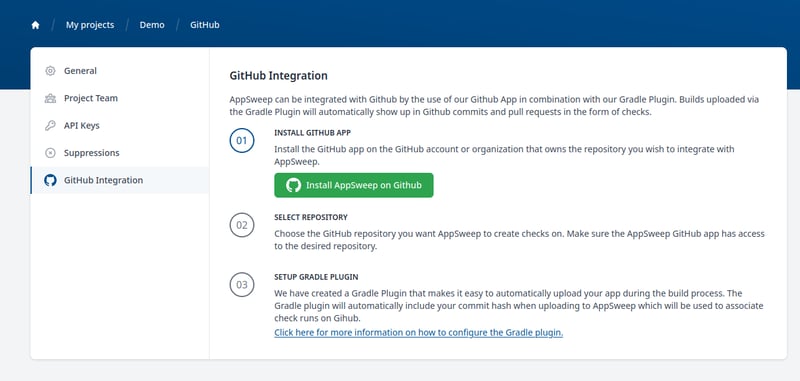
Task: Click the SETUP GRADLE PLUGIN step title
Action: tap(316, 277)
